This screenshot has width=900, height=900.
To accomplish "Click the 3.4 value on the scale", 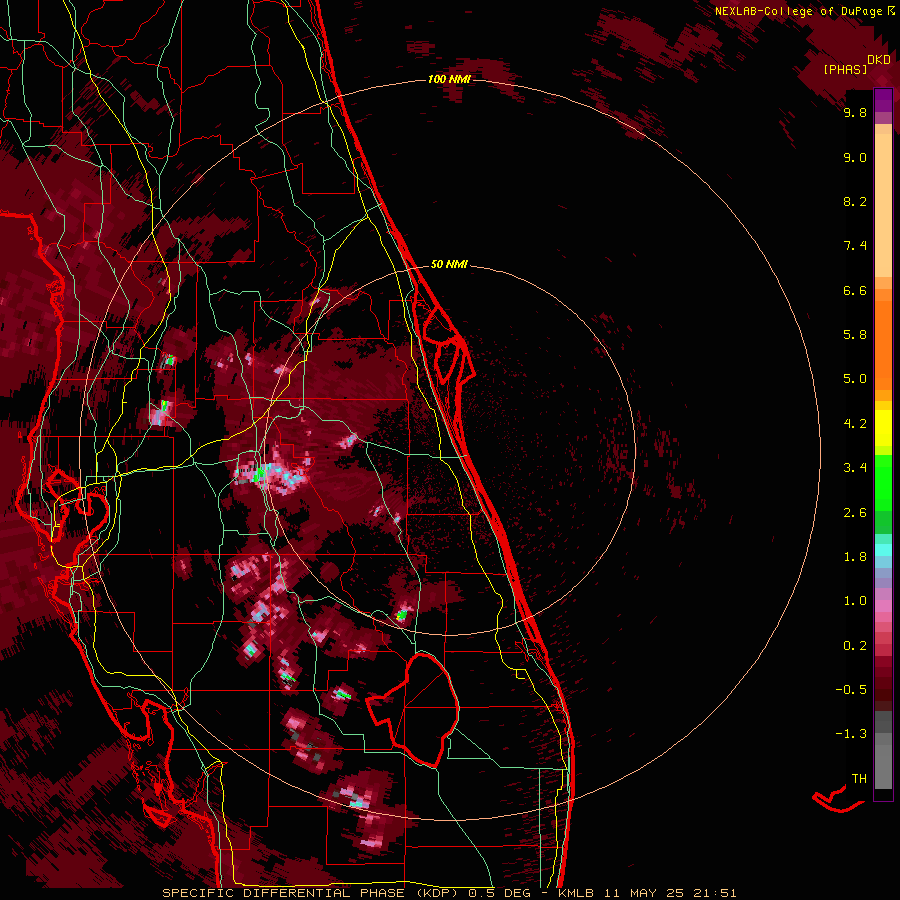I will tap(855, 468).
